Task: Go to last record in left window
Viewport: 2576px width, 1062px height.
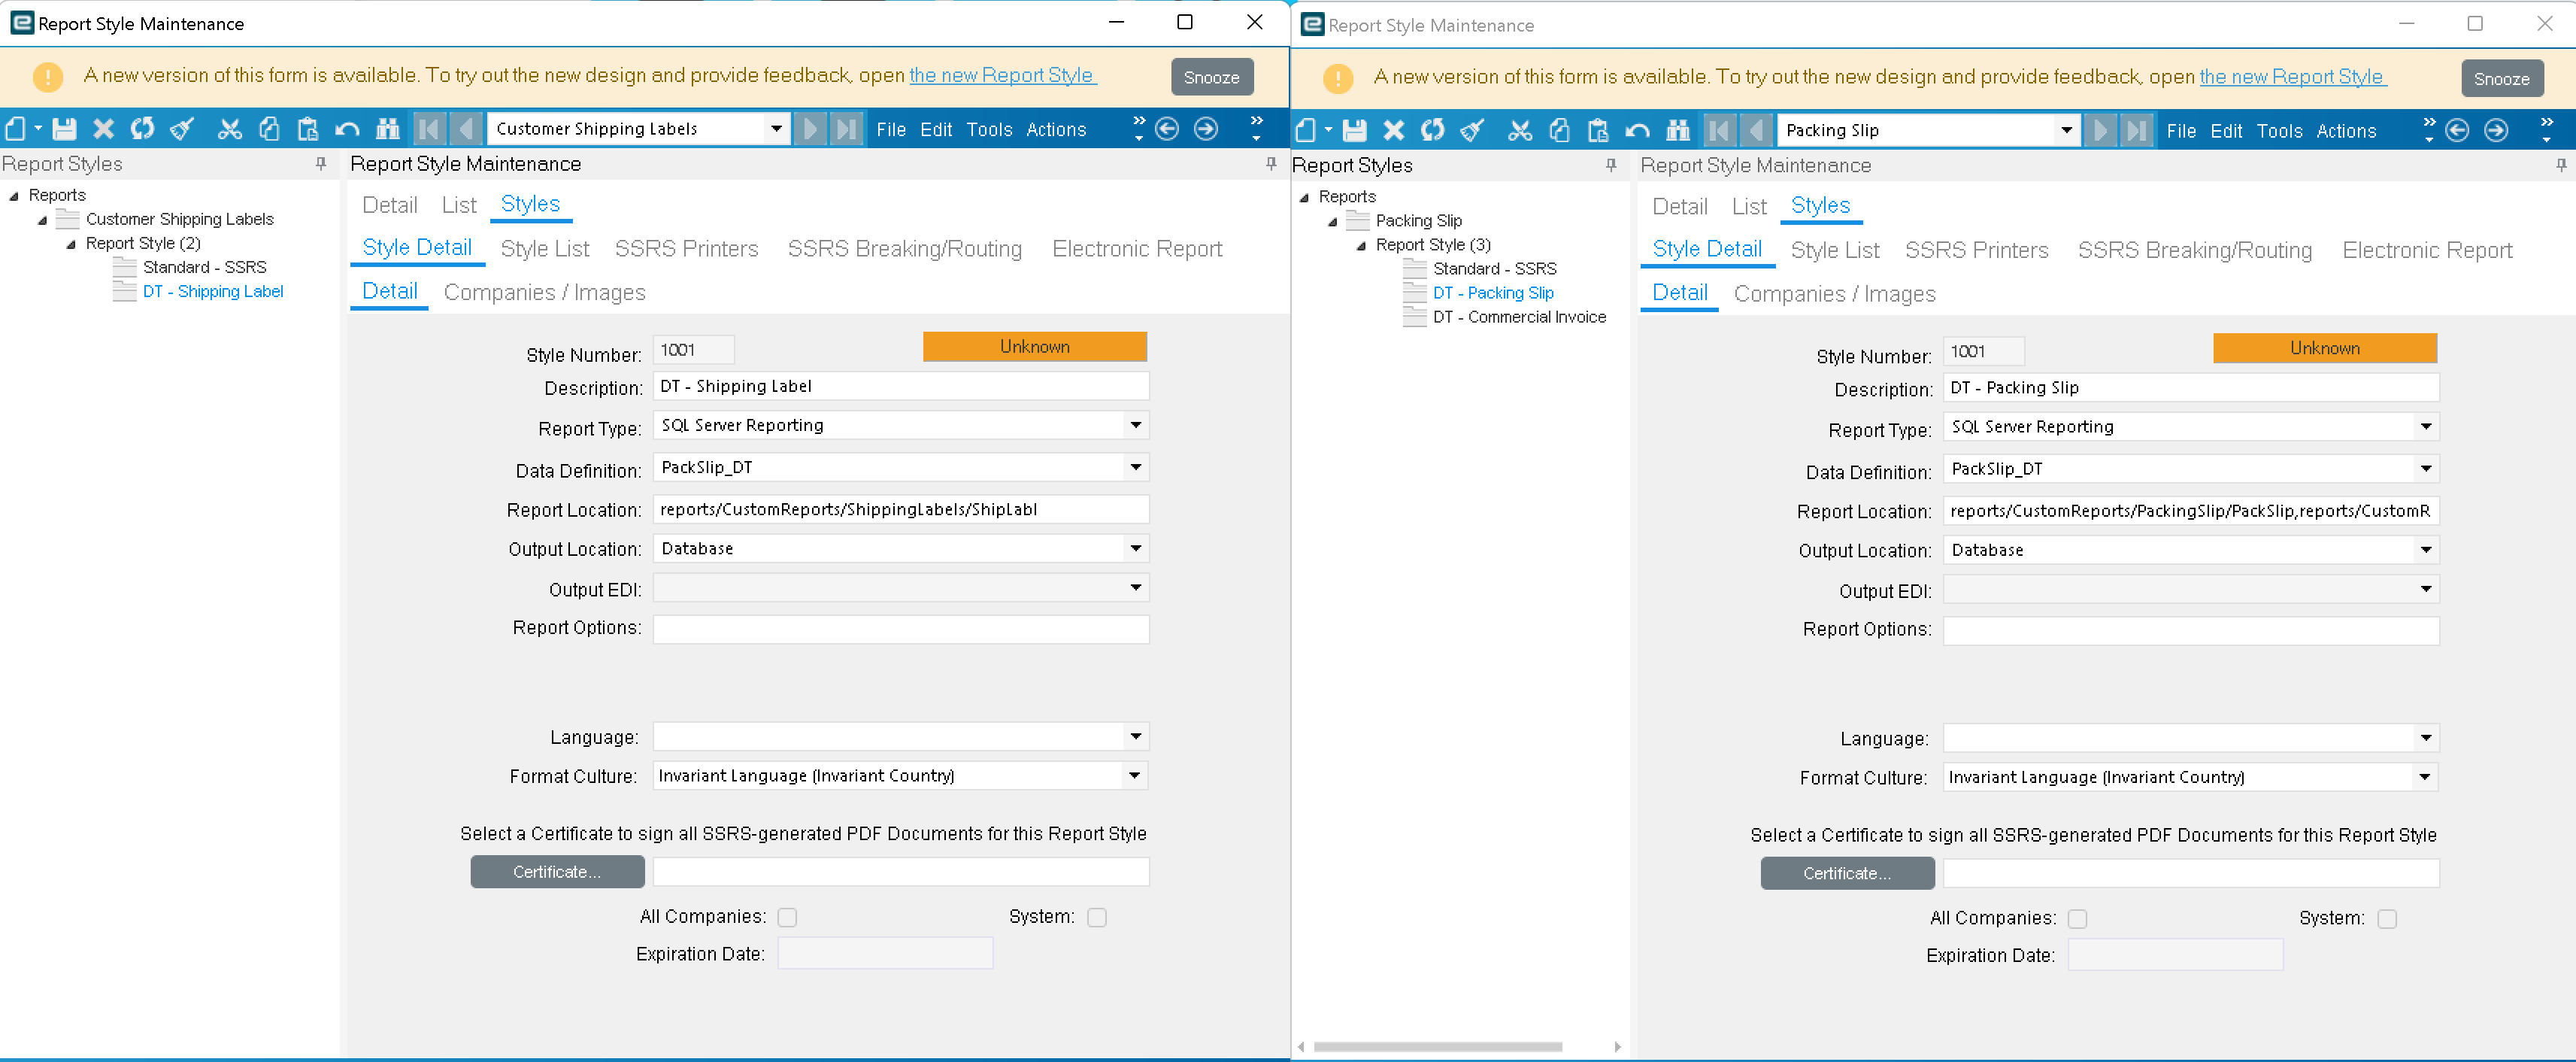Action: 847,129
